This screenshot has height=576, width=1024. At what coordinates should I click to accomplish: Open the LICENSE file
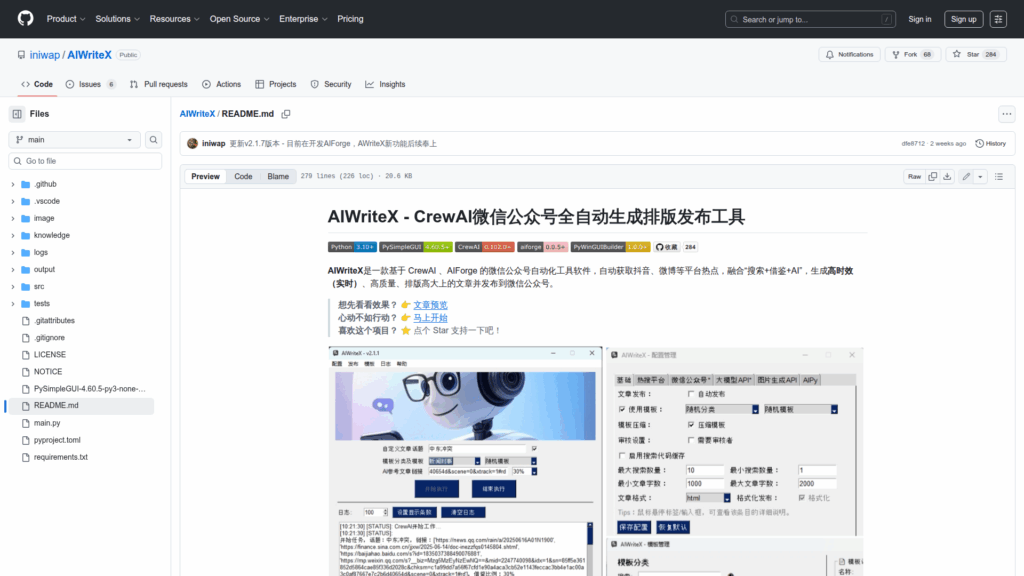point(50,355)
